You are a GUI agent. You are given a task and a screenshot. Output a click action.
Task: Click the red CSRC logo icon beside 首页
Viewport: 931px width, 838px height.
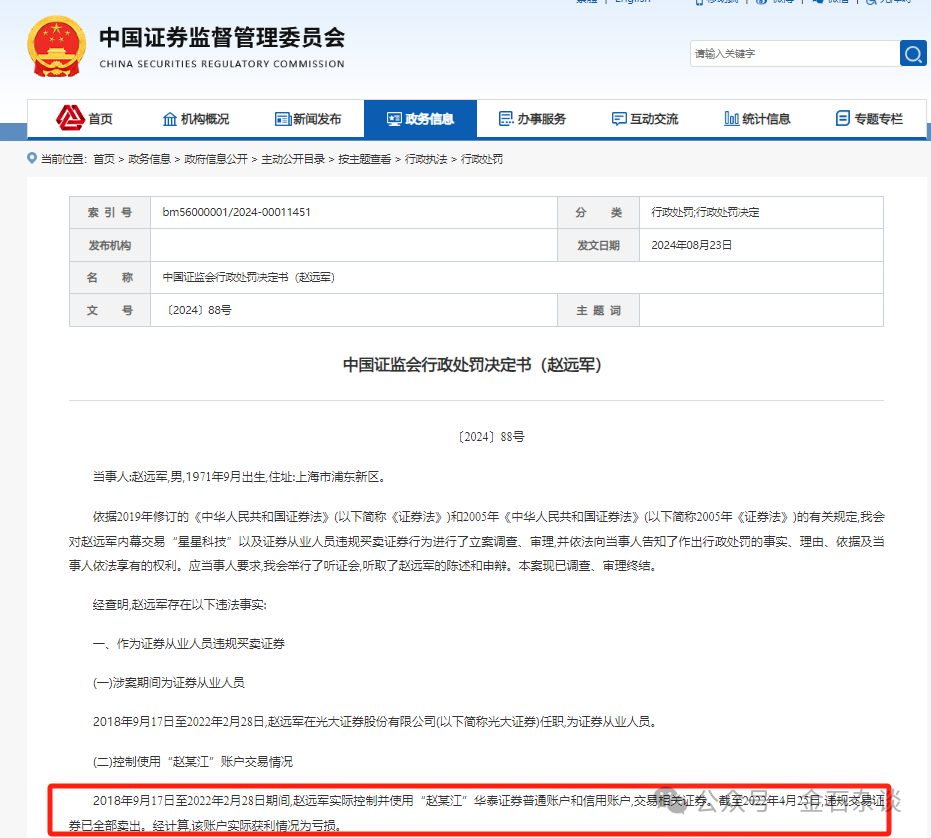[70, 118]
